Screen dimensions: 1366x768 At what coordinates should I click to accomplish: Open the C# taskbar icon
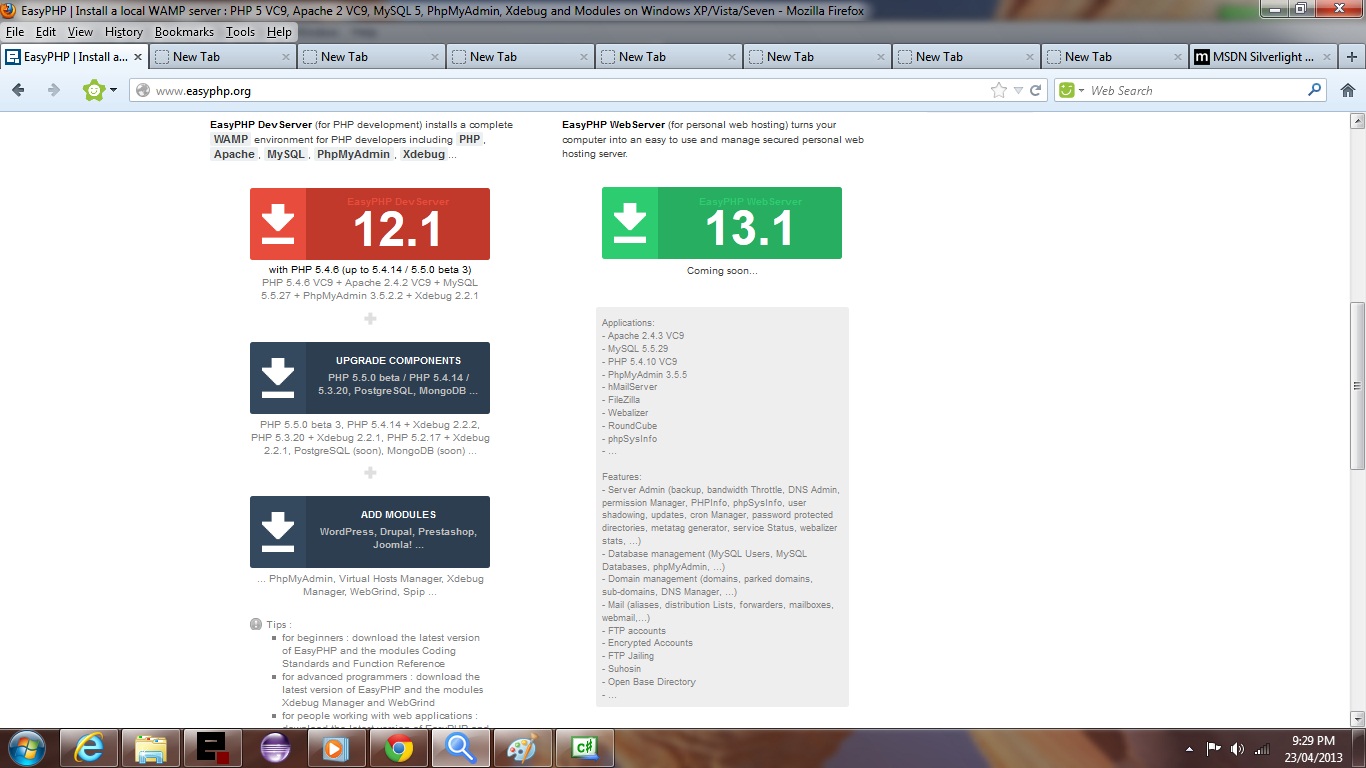point(585,748)
